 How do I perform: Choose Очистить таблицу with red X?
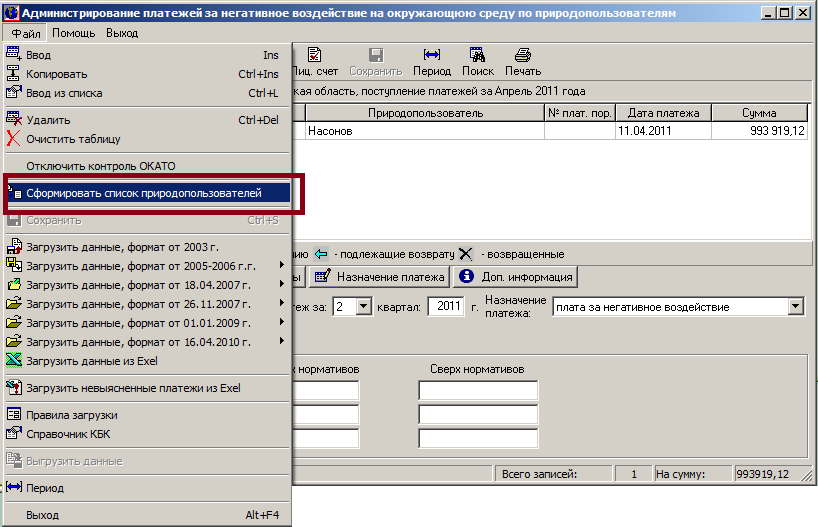pyautogui.click(x=73, y=139)
